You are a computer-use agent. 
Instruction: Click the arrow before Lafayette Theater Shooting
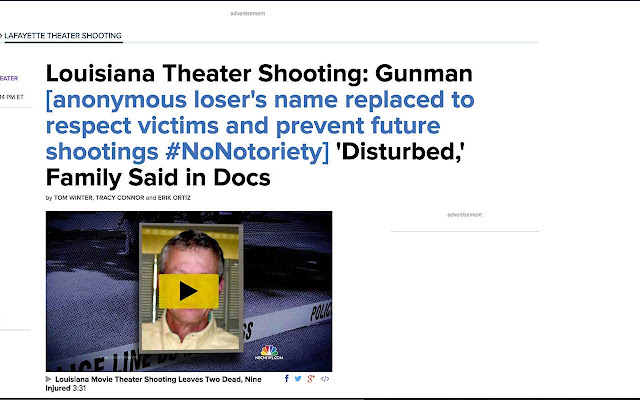coord(2,36)
